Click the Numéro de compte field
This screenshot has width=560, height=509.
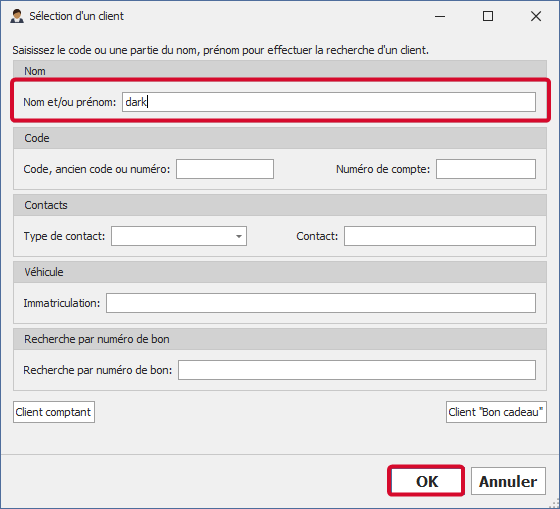point(486,169)
